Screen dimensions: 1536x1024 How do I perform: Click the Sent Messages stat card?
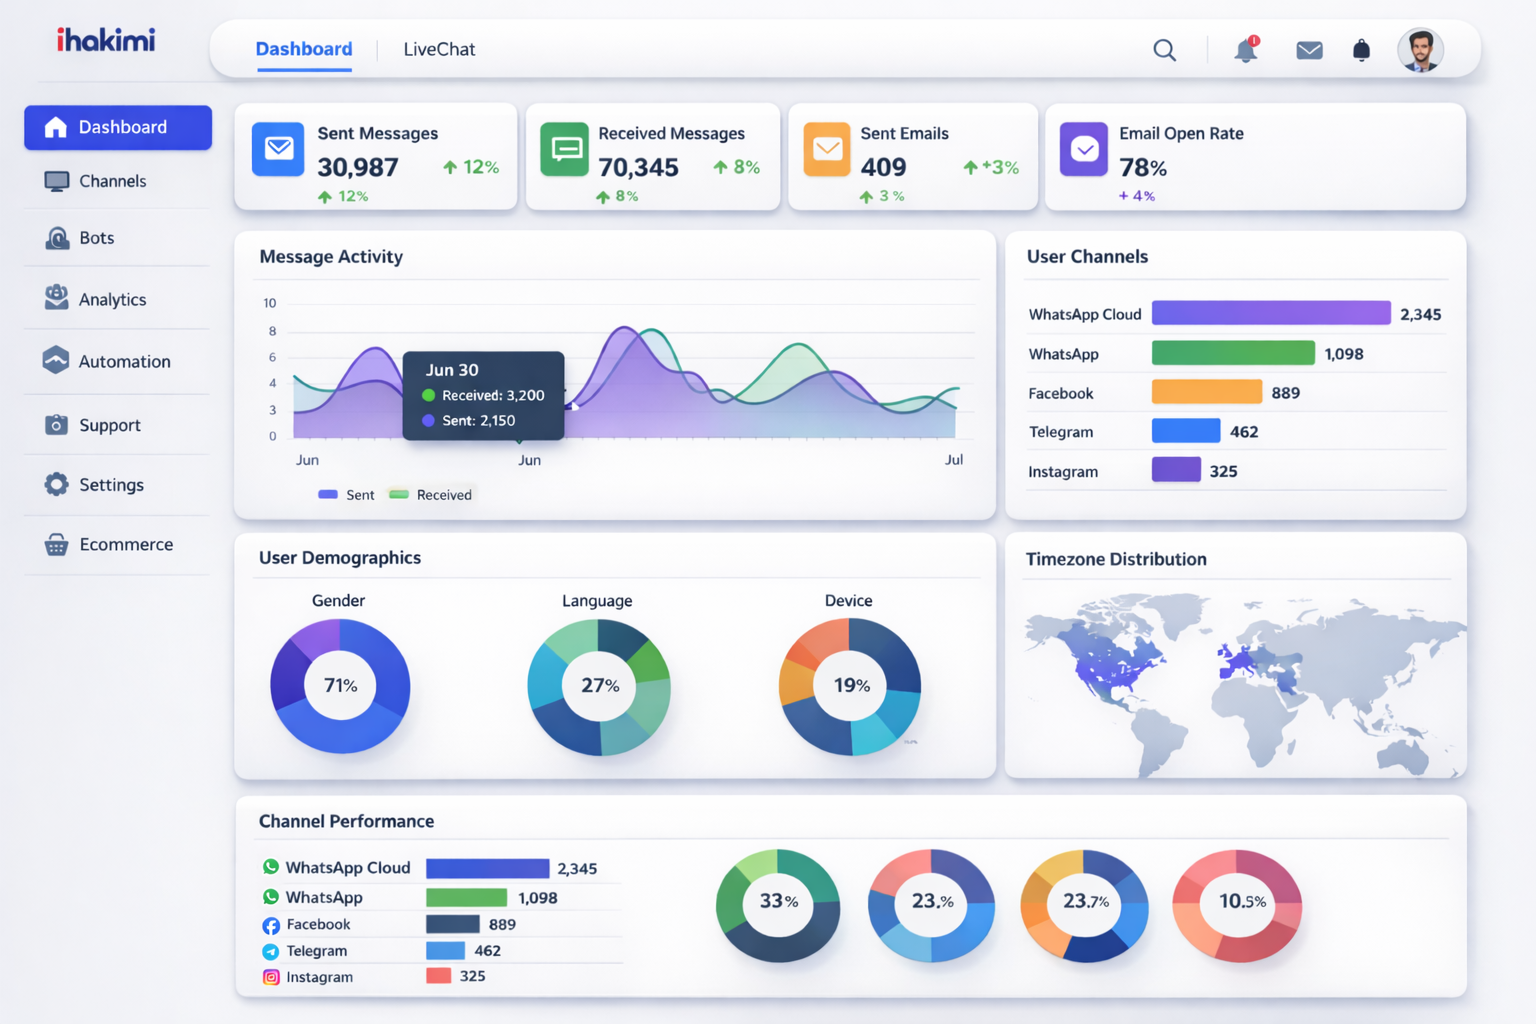coord(375,156)
